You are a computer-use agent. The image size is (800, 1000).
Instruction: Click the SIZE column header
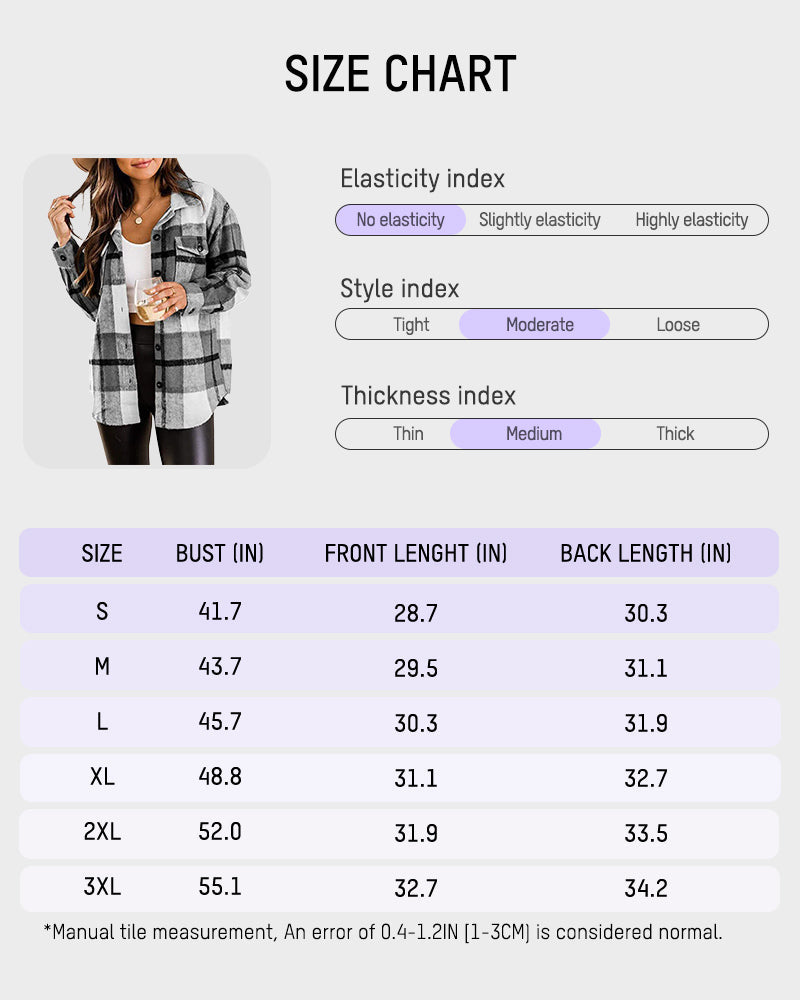pyautogui.click(x=102, y=553)
